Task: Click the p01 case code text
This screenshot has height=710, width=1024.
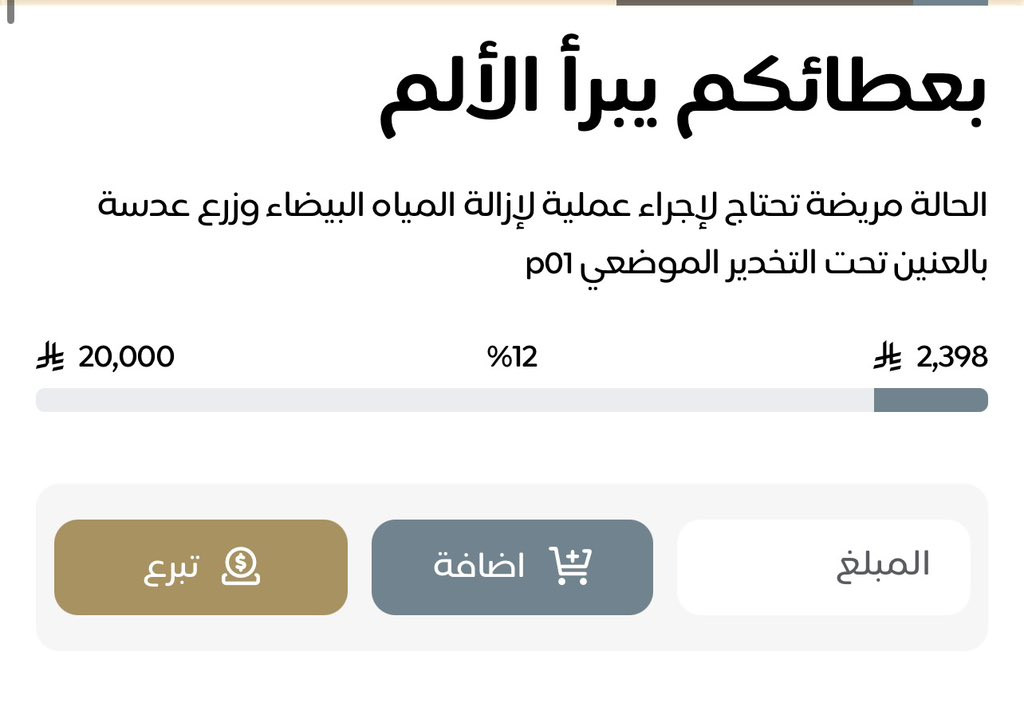Action: 549,264
